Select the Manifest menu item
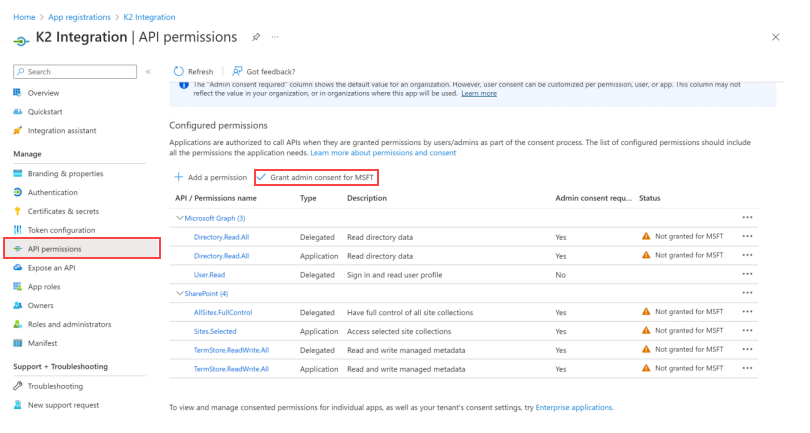The image size is (810, 433). pyautogui.click(x=42, y=343)
